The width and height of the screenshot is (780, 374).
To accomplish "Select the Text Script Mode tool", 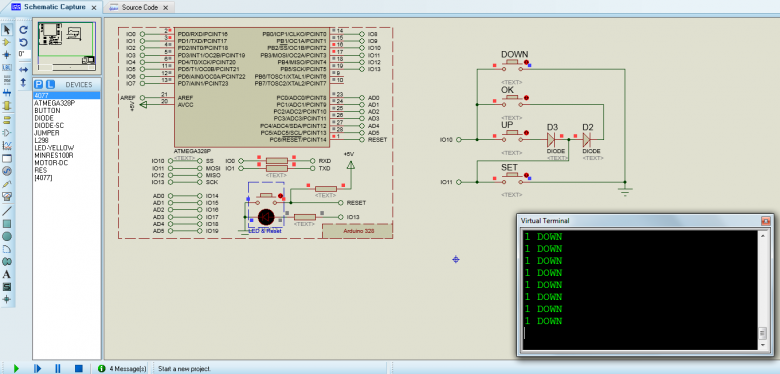I will [6, 80].
